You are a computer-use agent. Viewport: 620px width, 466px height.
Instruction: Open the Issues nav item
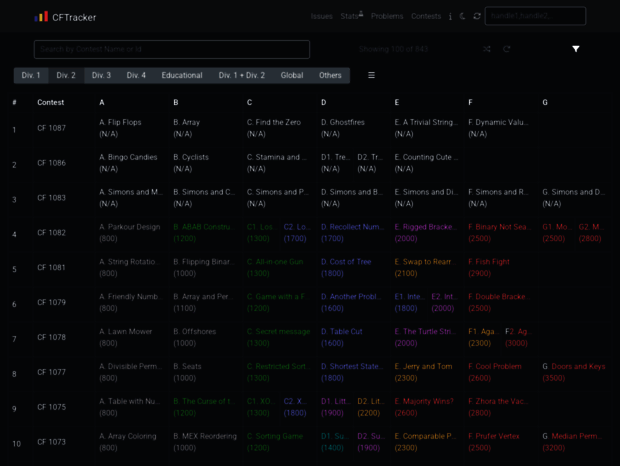(321, 16)
